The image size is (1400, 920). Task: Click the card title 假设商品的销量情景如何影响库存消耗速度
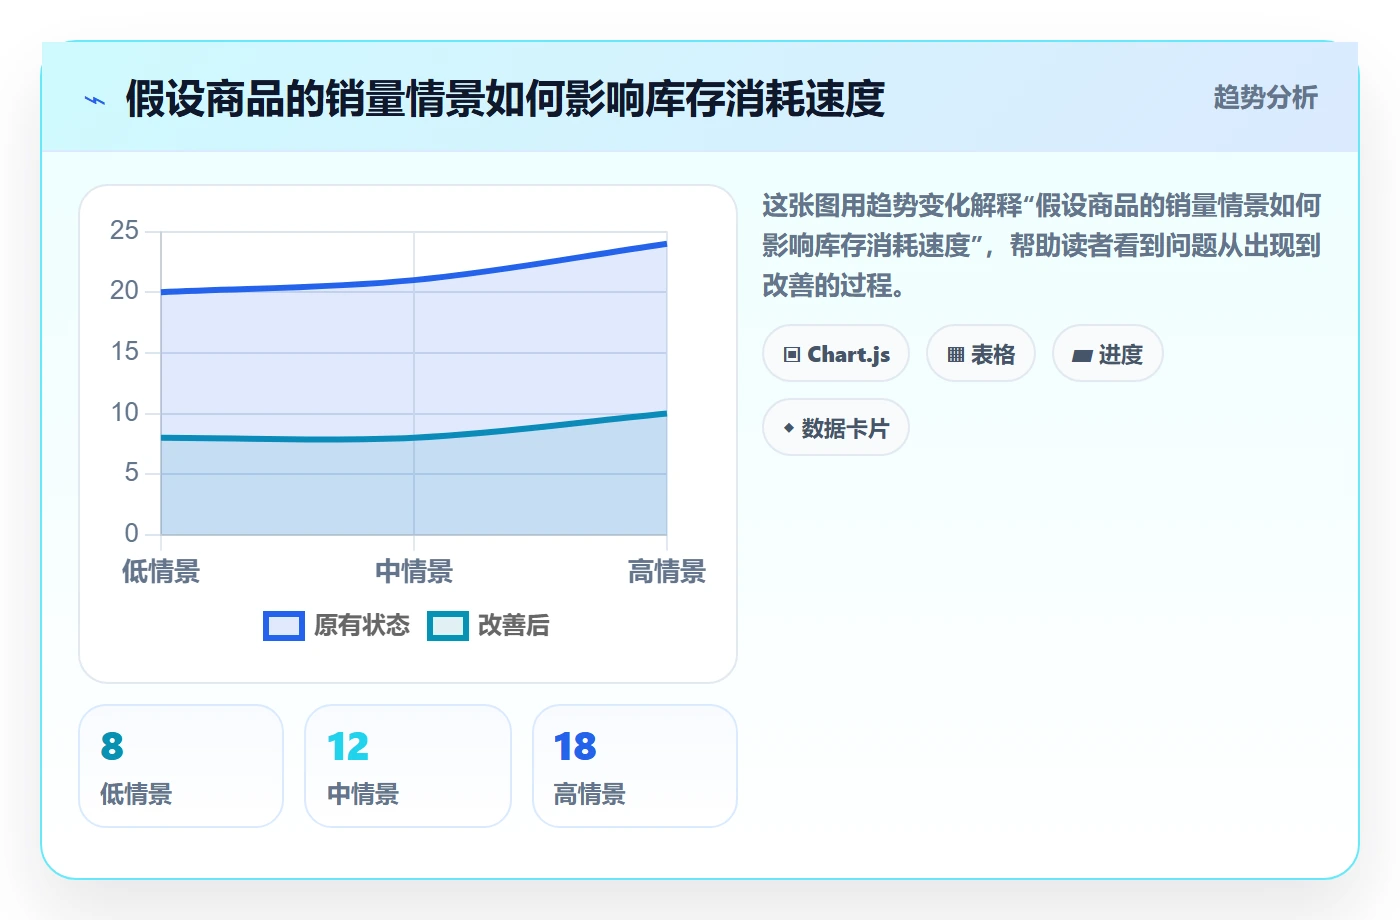coord(505,99)
